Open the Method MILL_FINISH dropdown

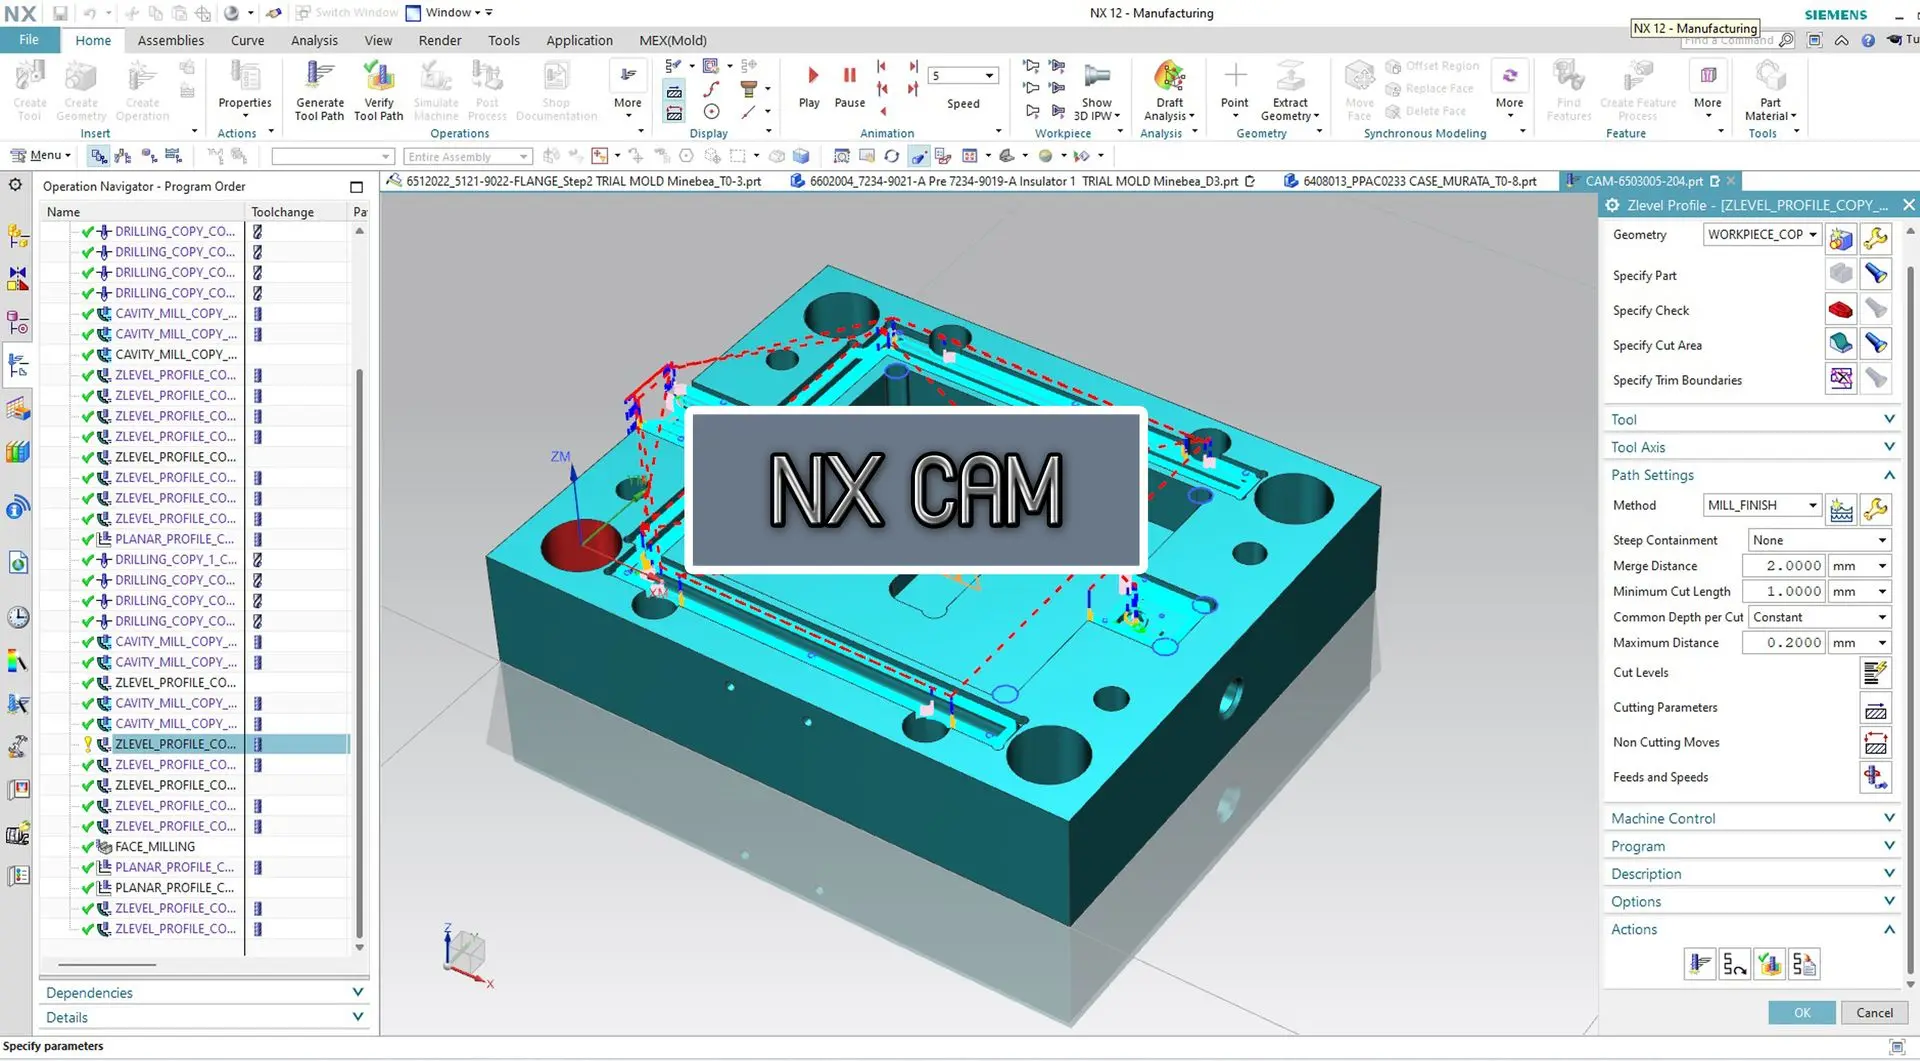click(1762, 505)
